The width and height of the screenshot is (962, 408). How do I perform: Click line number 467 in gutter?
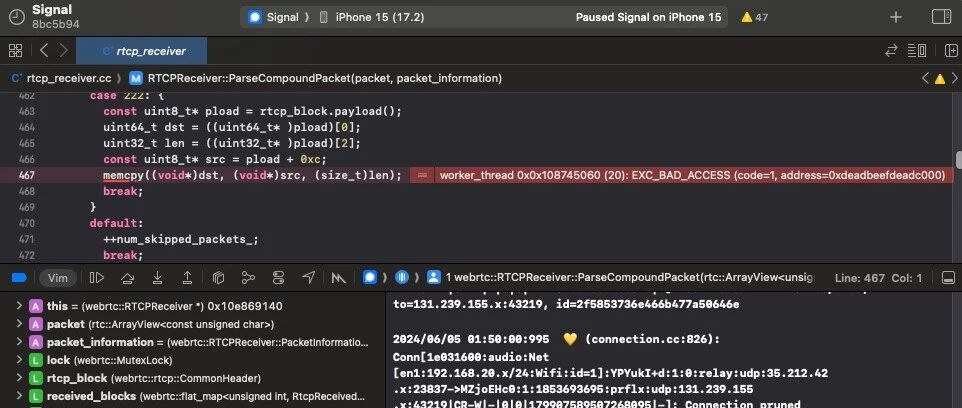(26, 175)
